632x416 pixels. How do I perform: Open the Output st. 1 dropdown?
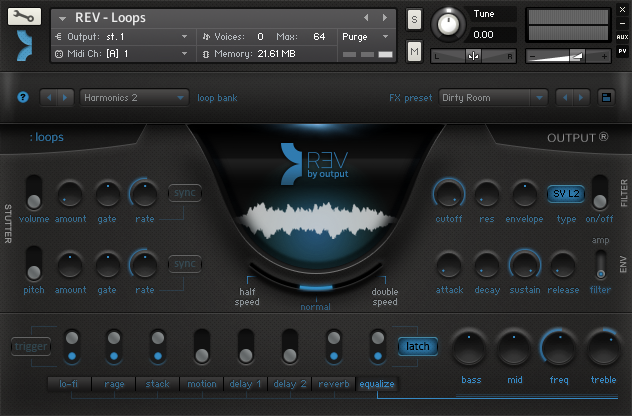coord(123,37)
